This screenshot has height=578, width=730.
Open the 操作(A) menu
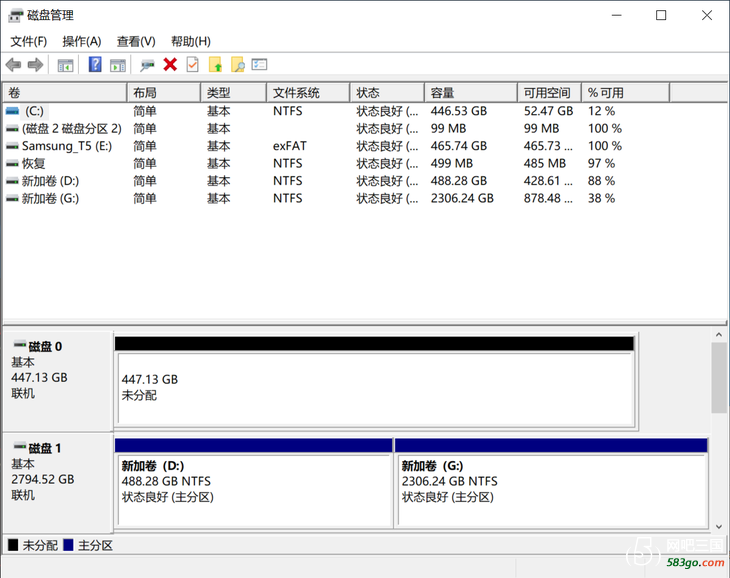pos(81,41)
